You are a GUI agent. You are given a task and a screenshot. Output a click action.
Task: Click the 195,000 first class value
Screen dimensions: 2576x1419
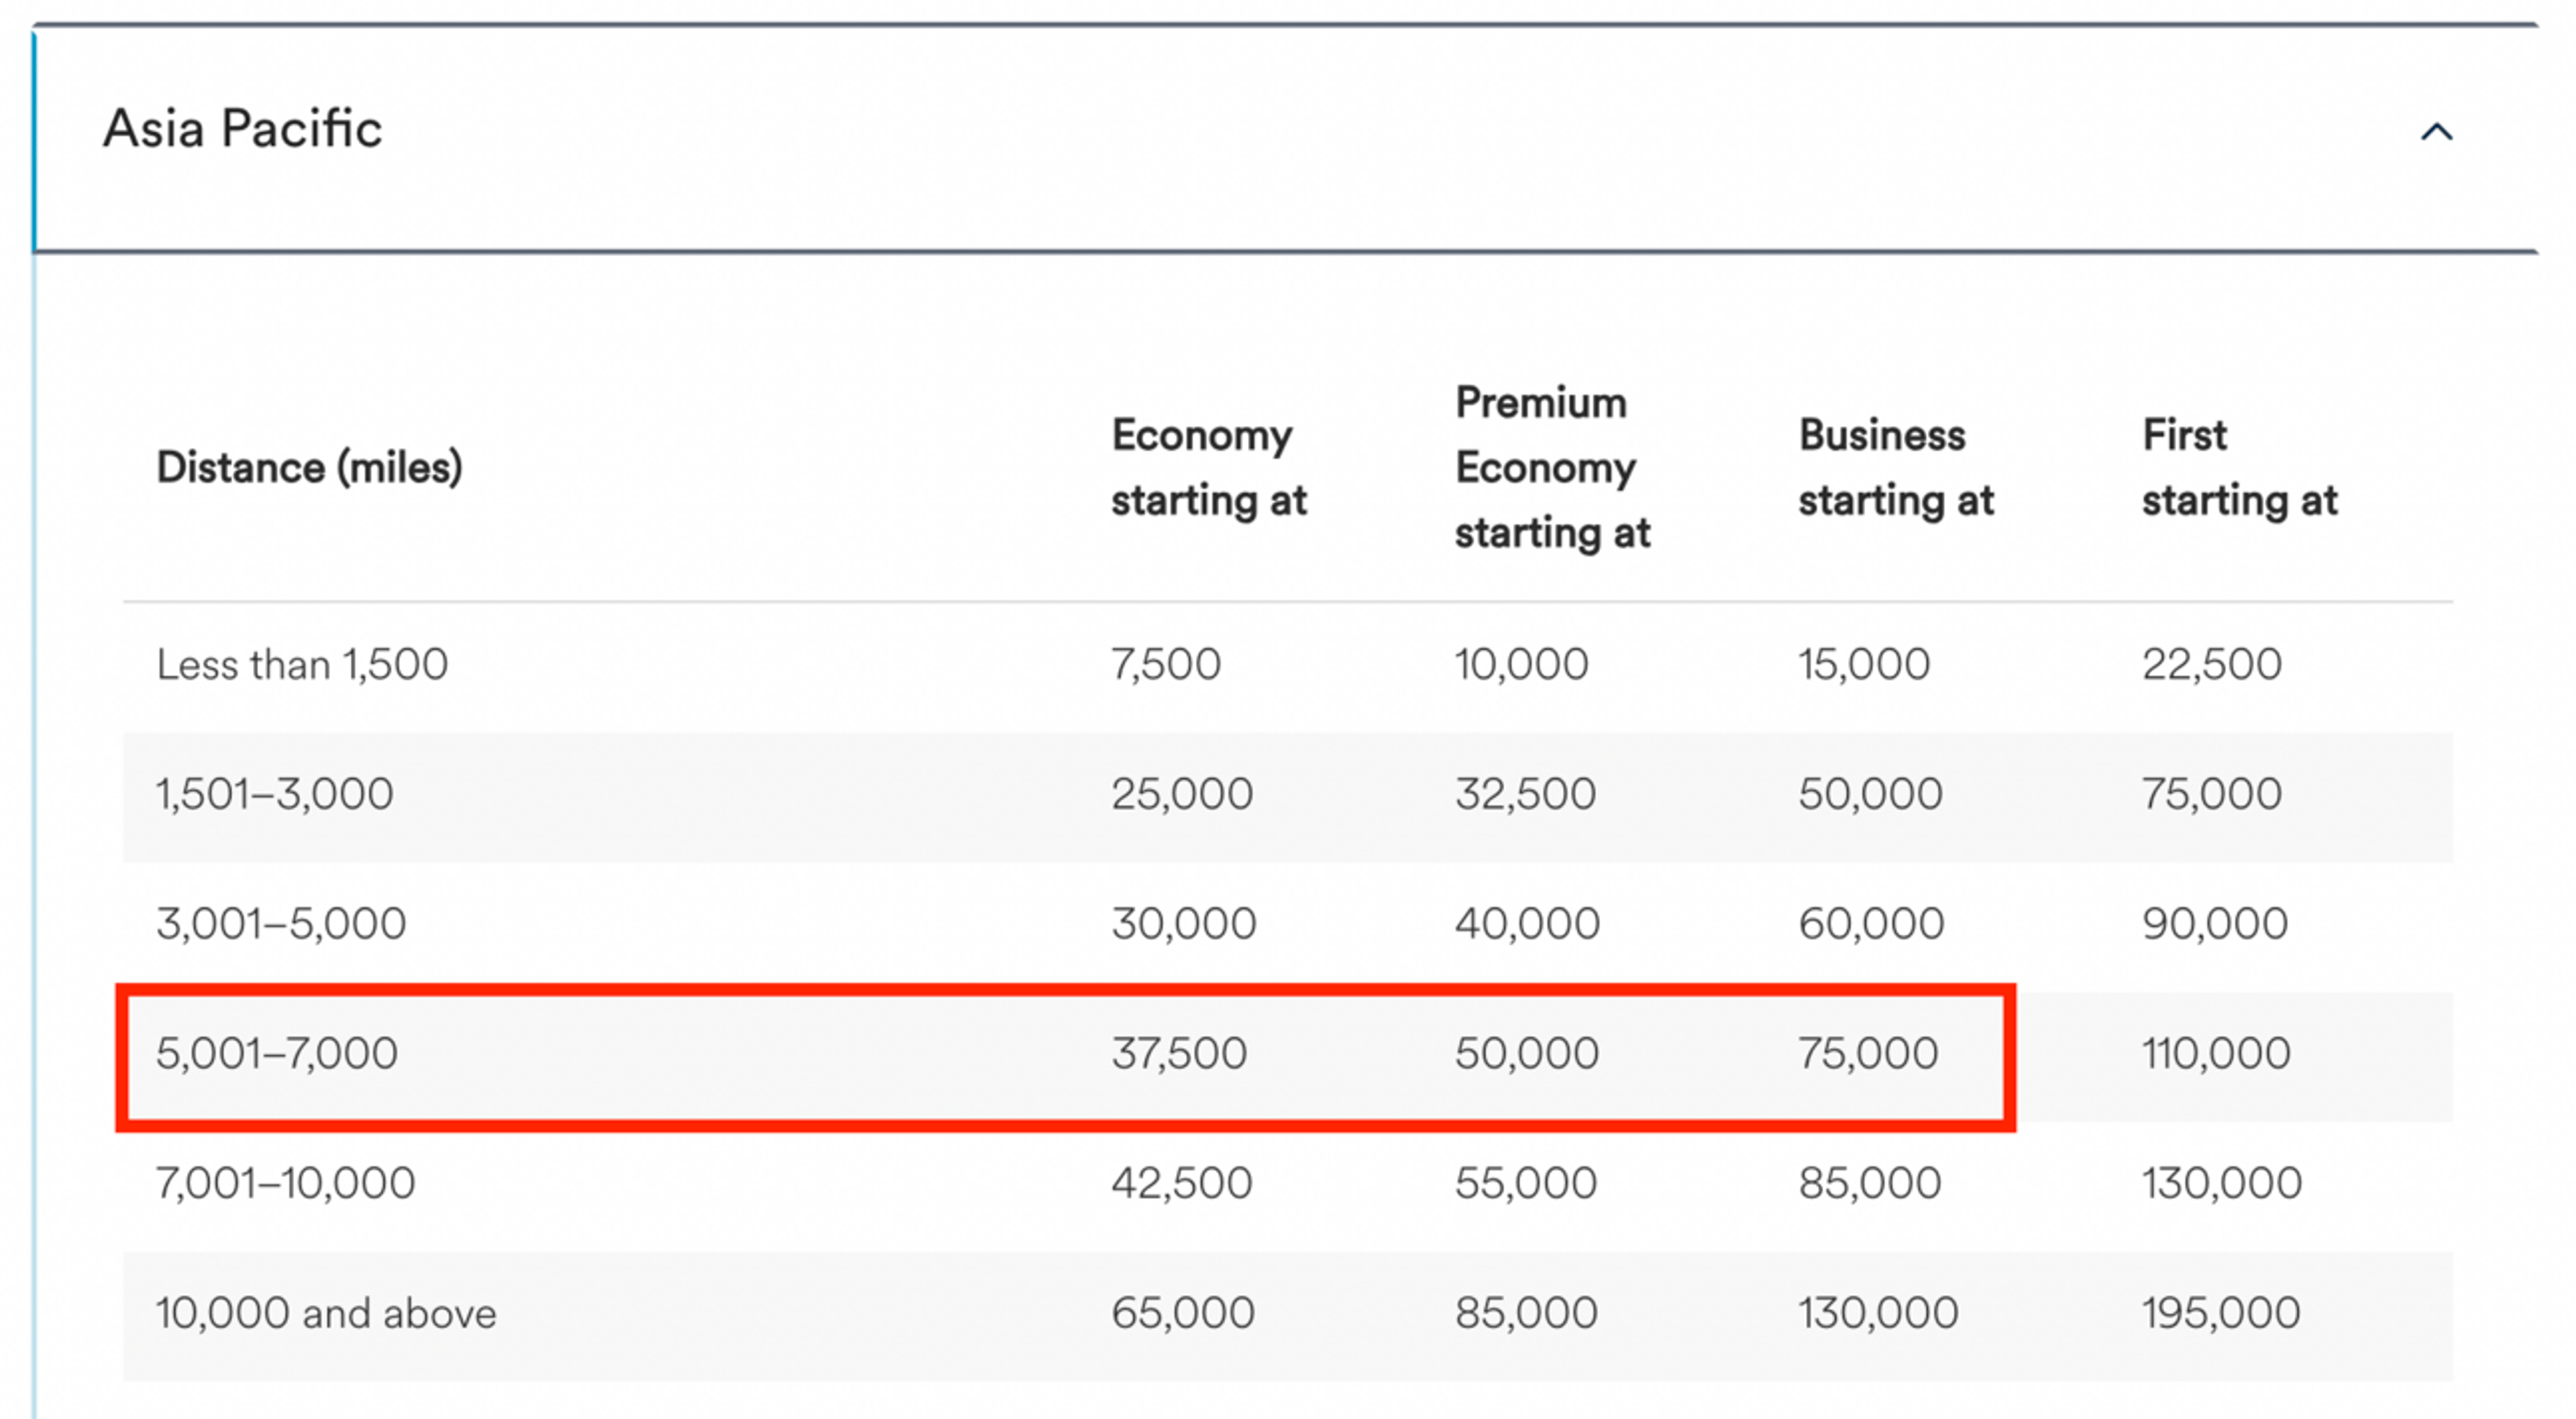[x=2221, y=1314]
